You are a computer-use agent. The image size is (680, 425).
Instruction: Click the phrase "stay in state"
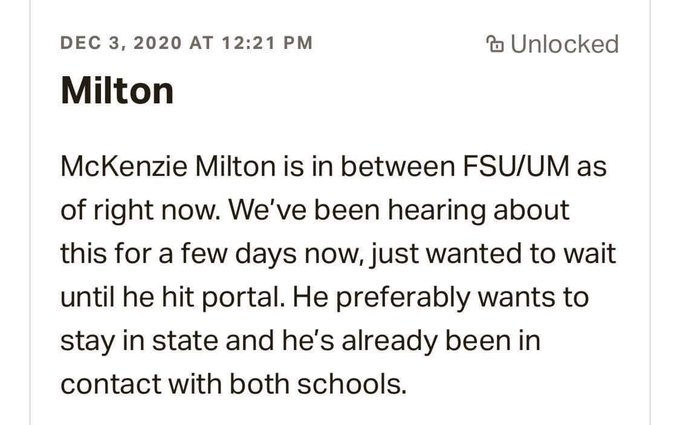pyautogui.click(x=139, y=341)
